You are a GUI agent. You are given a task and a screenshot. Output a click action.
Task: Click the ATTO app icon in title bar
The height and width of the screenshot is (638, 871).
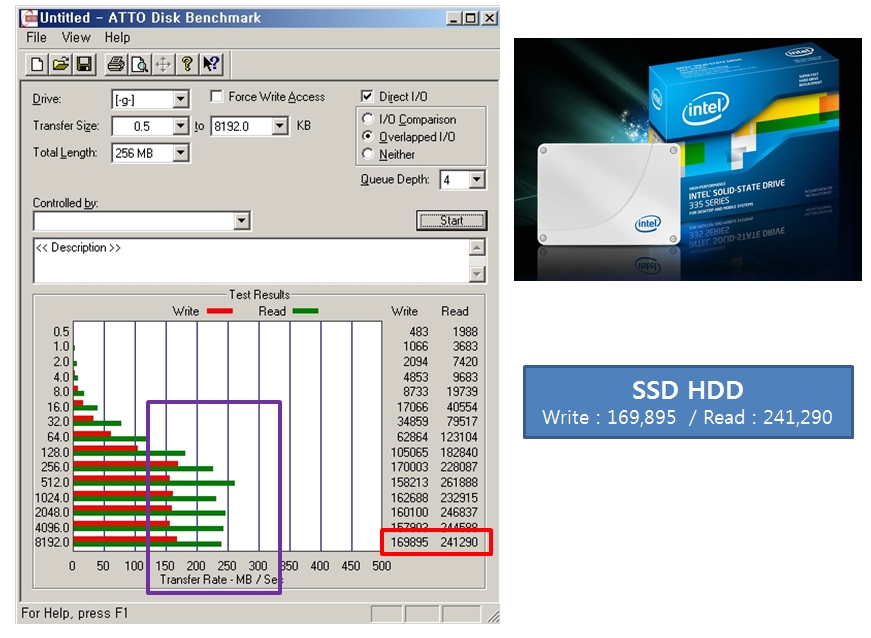tap(29, 18)
